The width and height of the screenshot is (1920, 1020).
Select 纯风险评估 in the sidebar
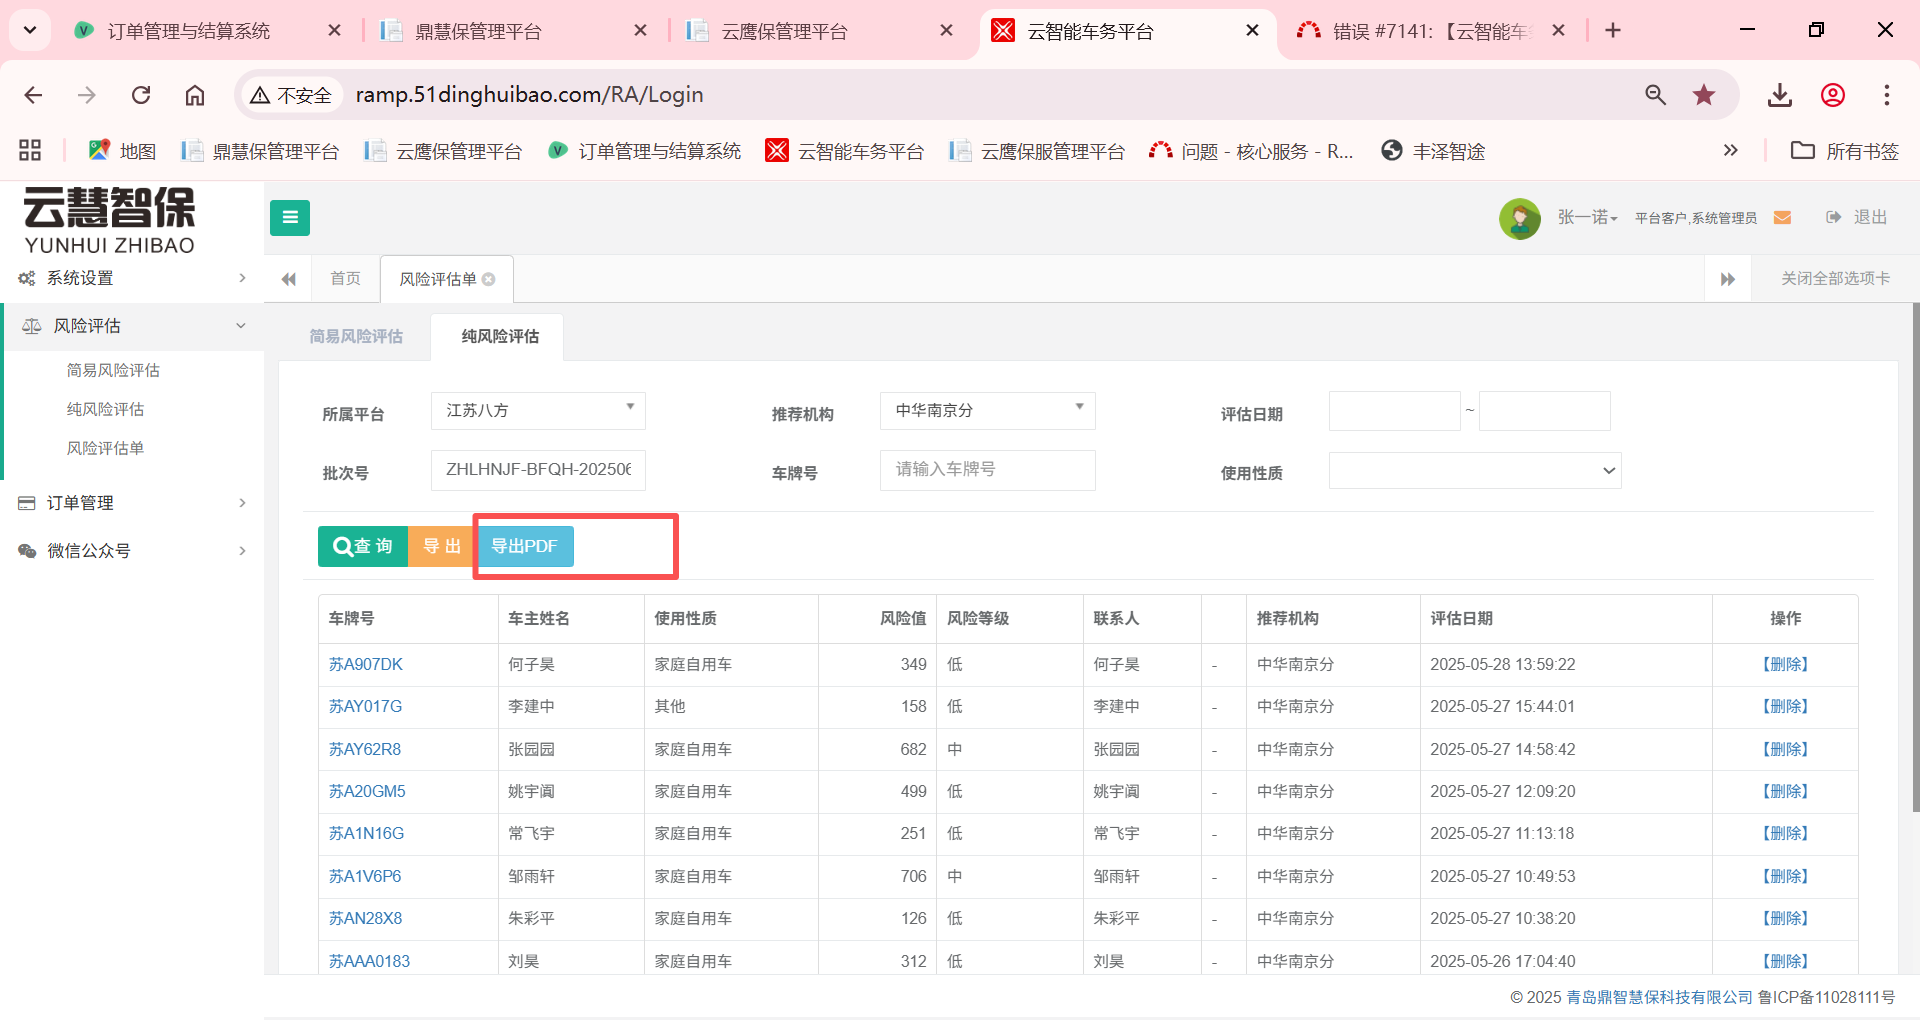pos(105,409)
